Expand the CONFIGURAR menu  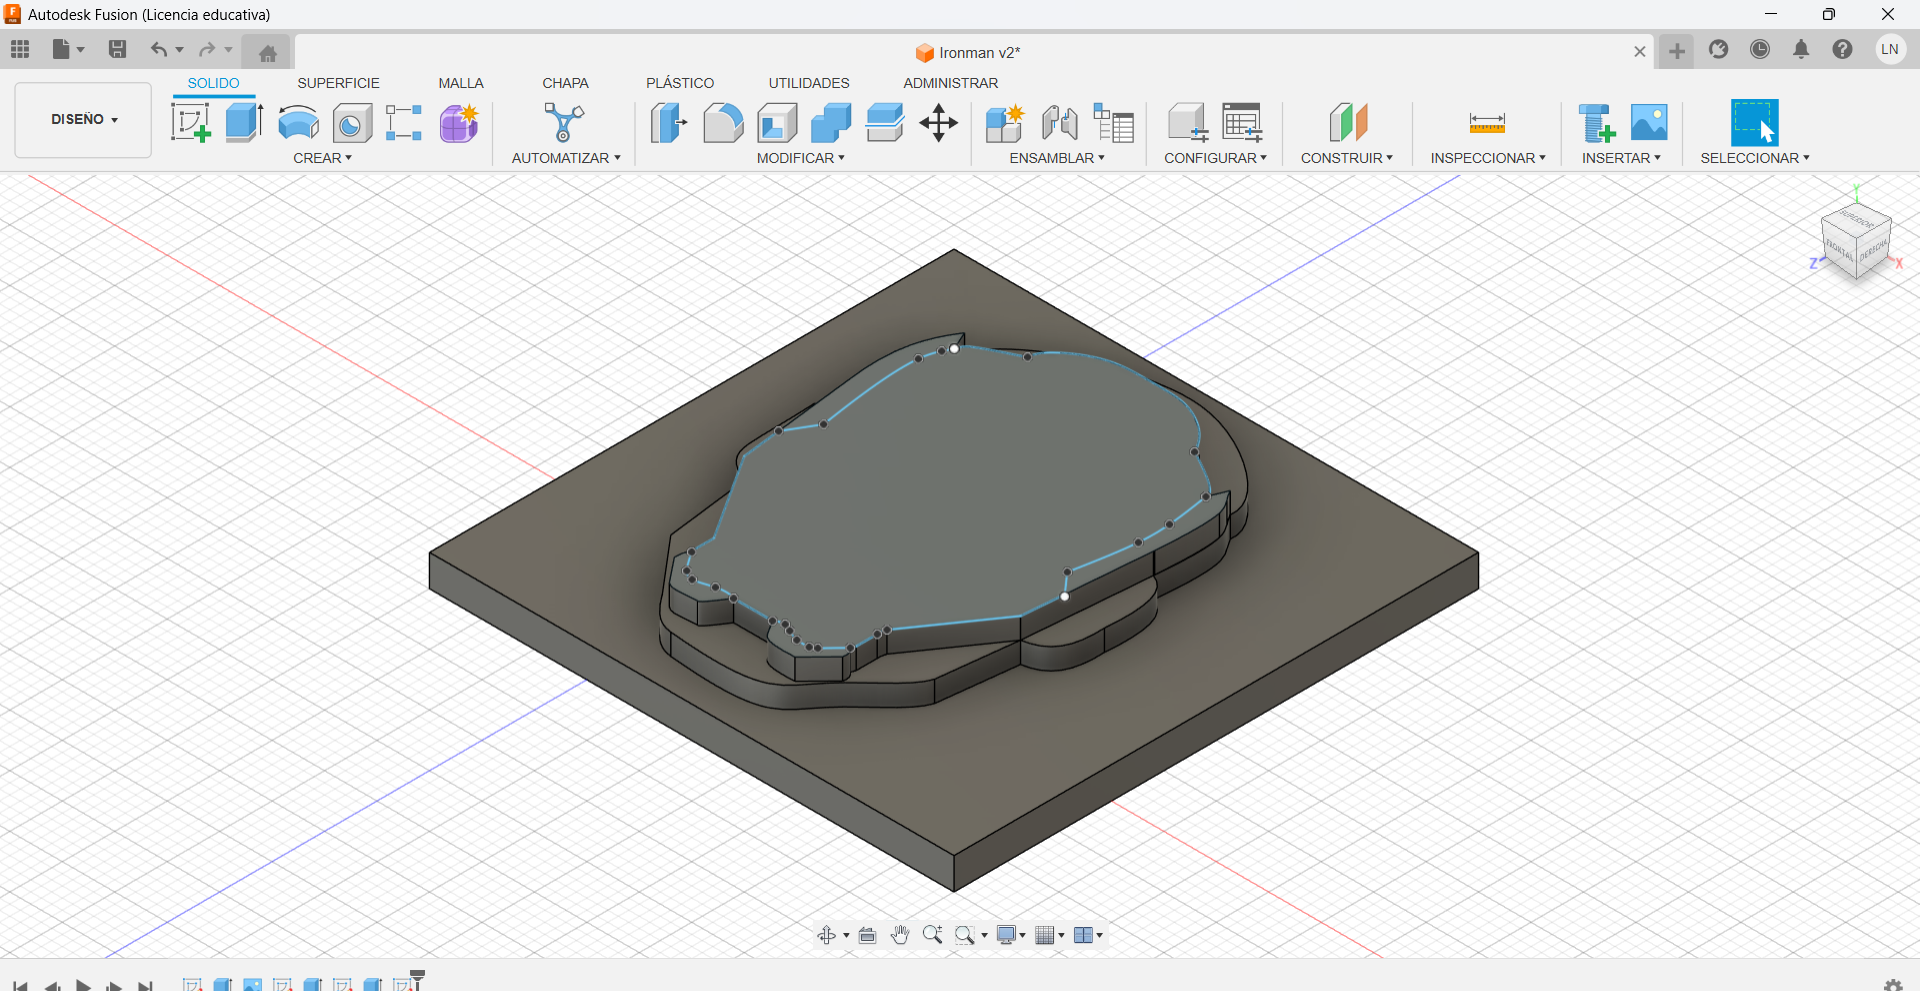1215,158
